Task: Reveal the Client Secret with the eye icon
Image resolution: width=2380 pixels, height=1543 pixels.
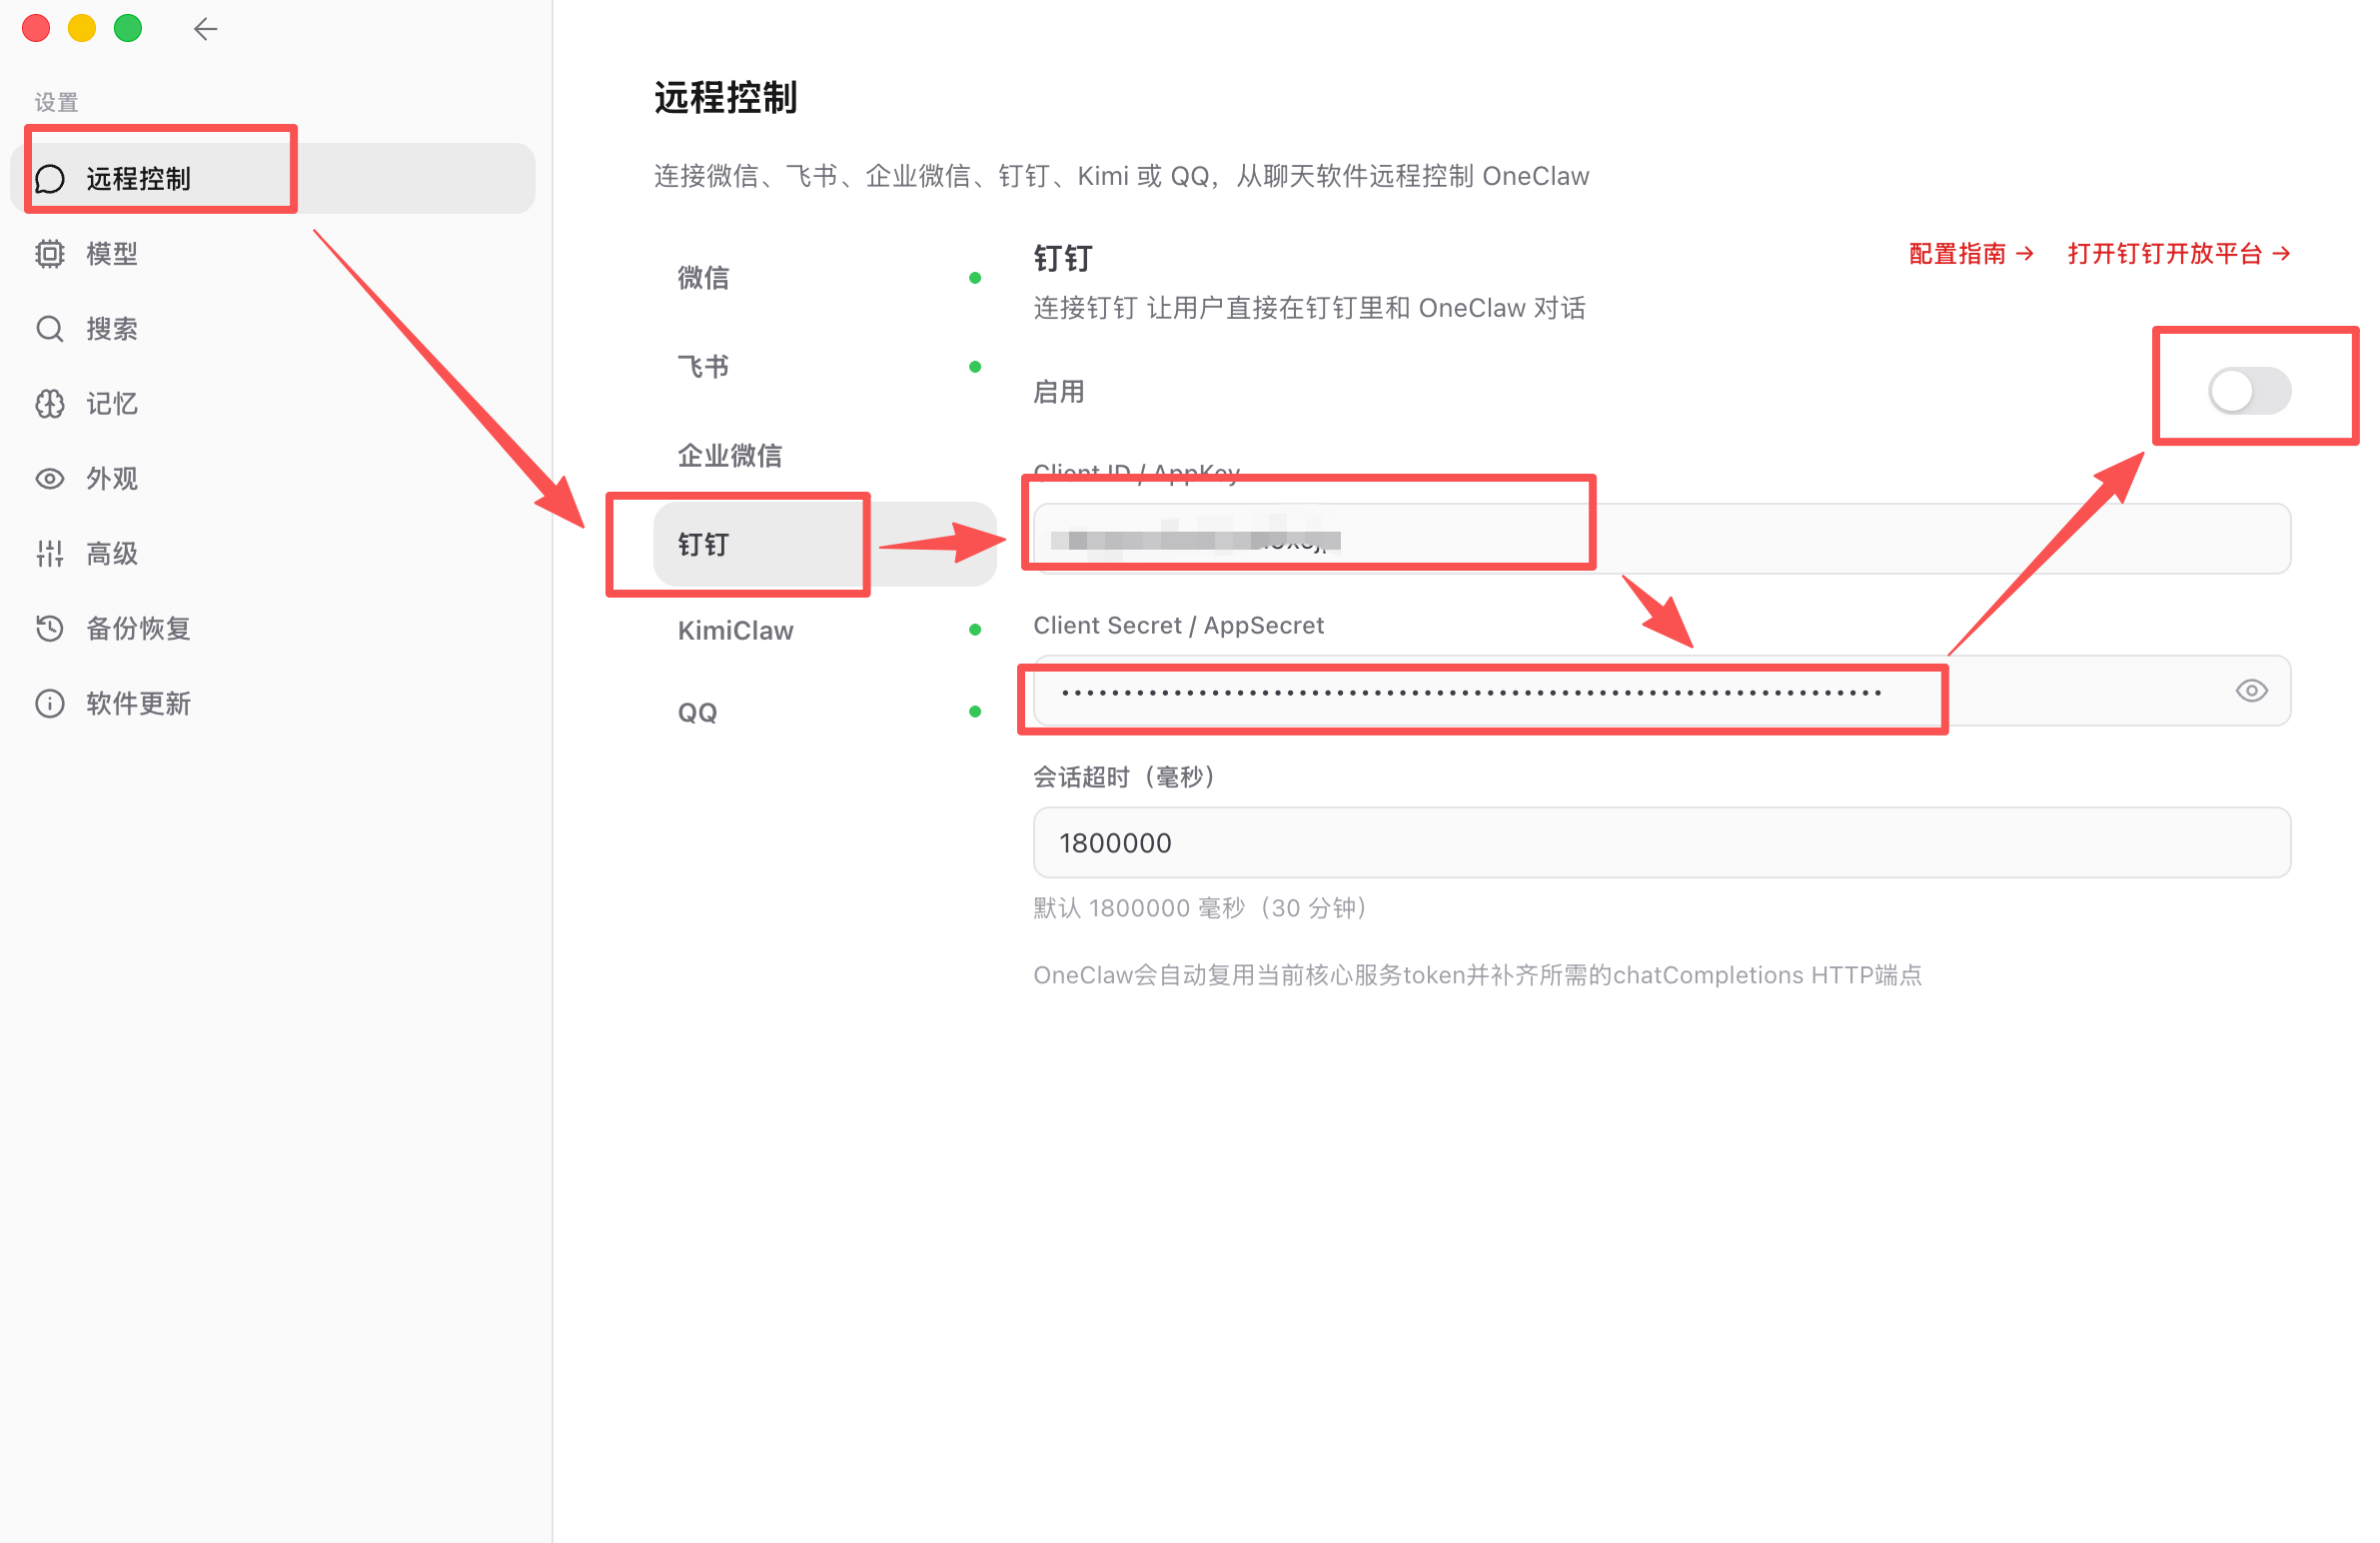Action: click(2251, 690)
